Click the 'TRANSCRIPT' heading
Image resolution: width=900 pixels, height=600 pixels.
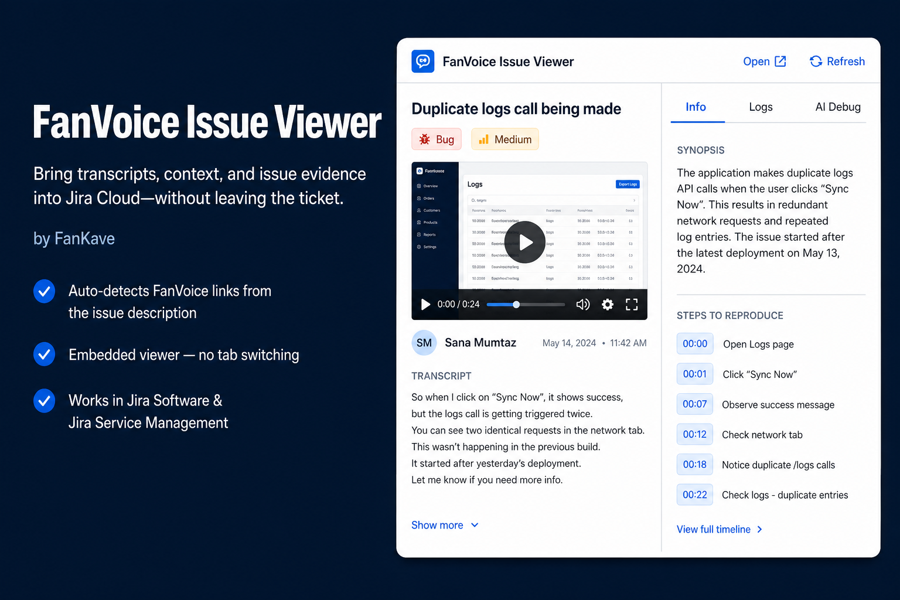point(441,376)
